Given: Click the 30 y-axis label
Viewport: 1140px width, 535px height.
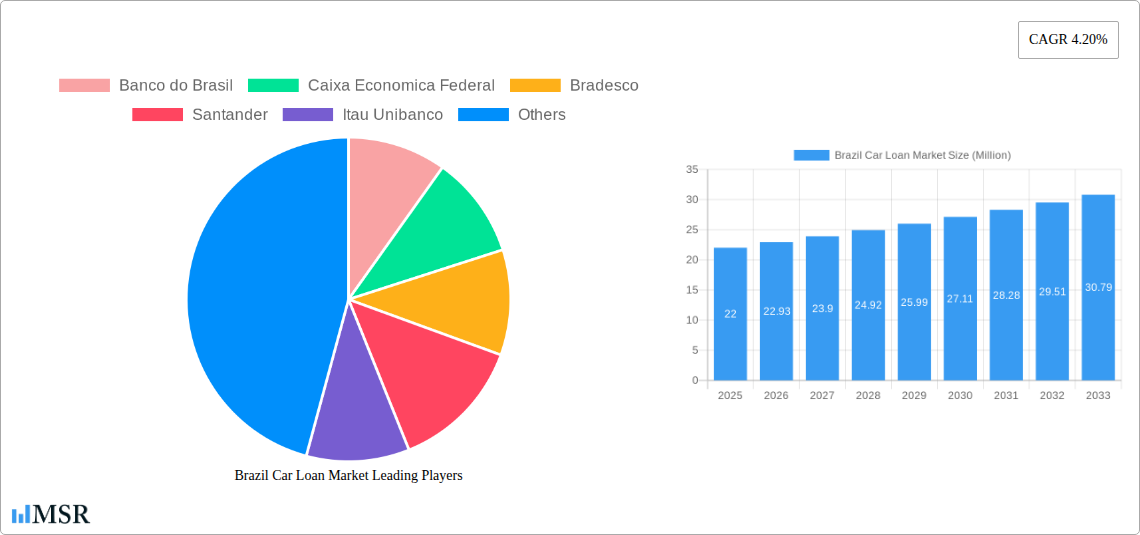Looking at the screenshot, I should (692, 200).
